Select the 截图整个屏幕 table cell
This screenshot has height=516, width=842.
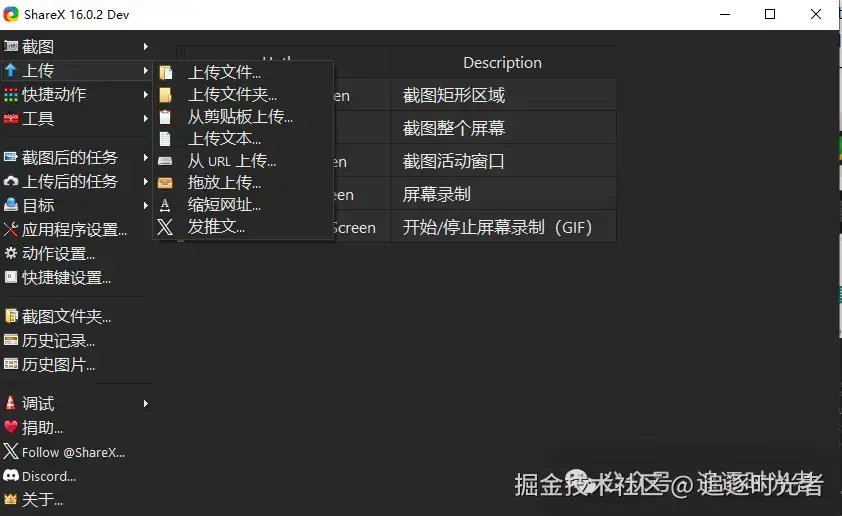point(503,128)
